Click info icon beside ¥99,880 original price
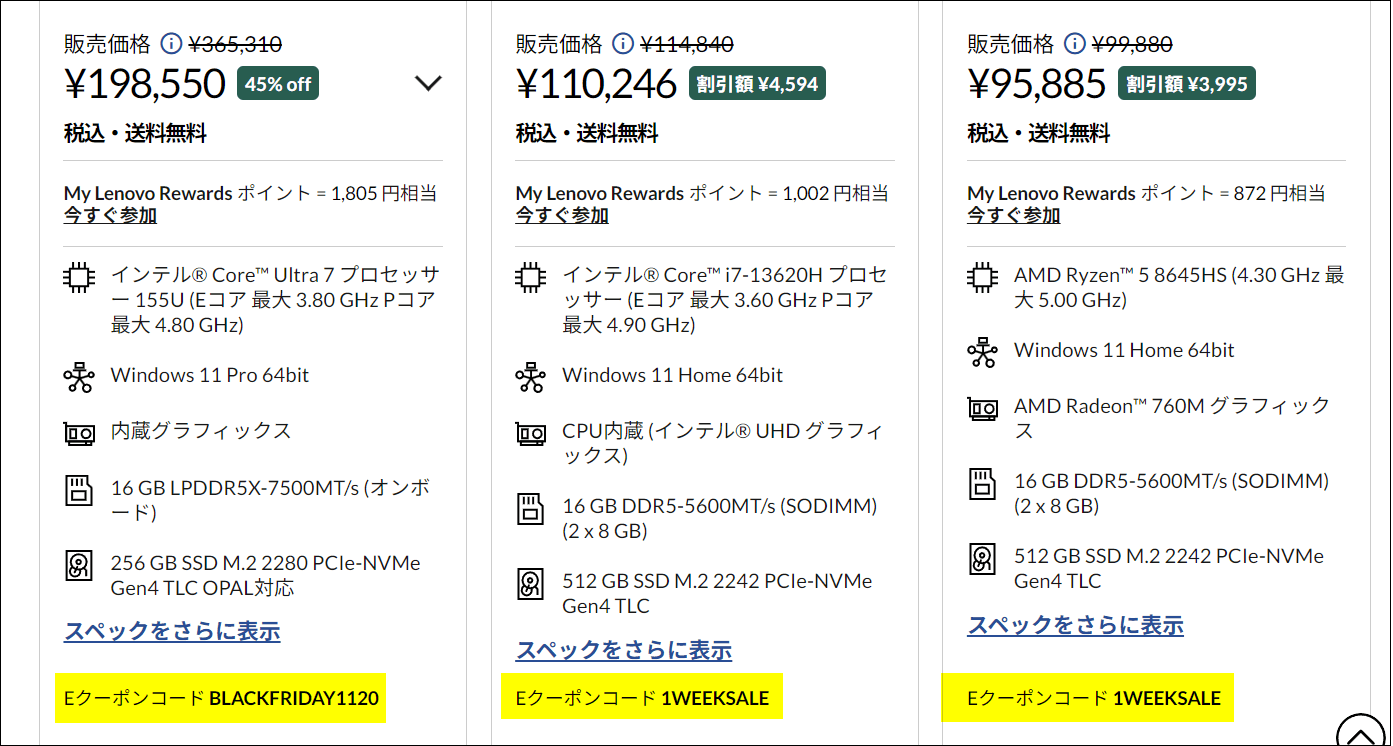1393x746 pixels. tap(1075, 44)
